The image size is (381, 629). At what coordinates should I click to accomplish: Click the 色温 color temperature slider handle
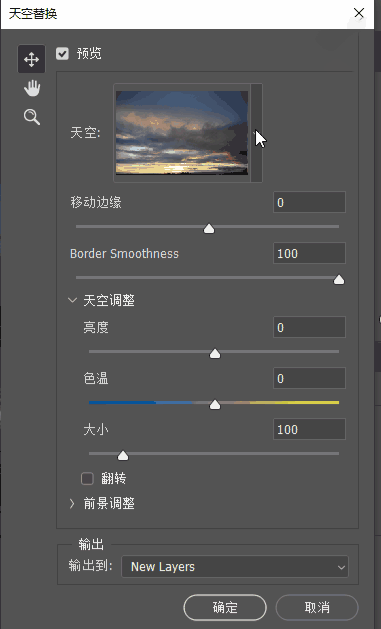215,404
